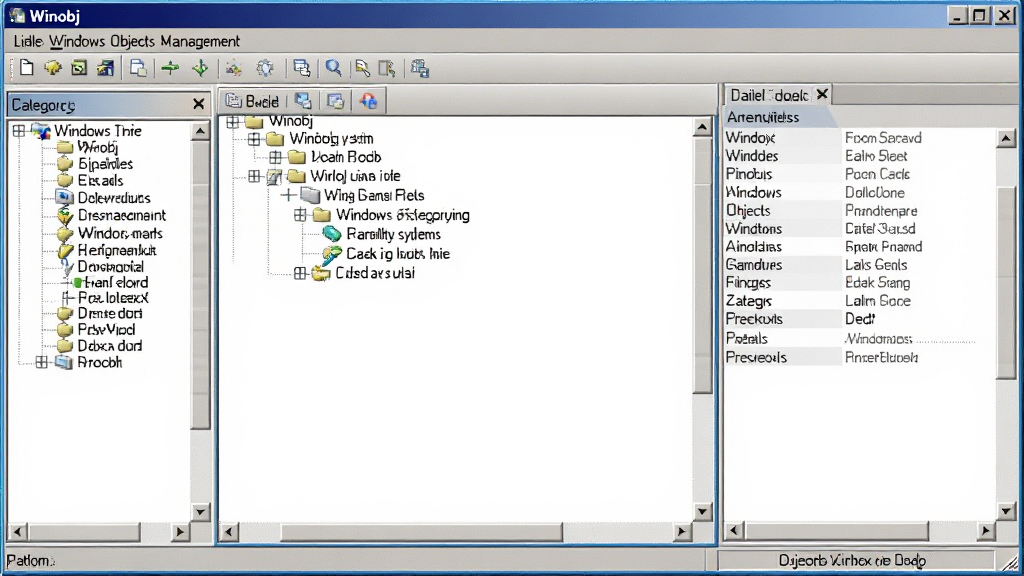1024x576 pixels.
Task: Click the Bacld button
Action: (253, 101)
